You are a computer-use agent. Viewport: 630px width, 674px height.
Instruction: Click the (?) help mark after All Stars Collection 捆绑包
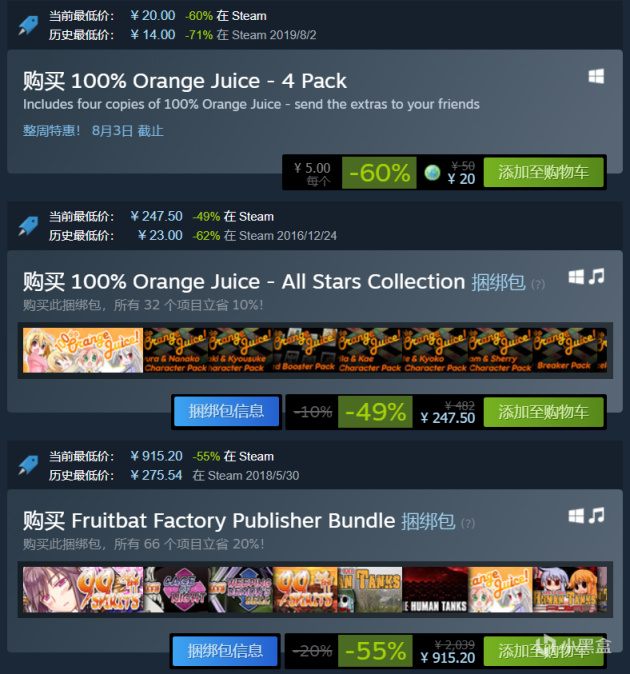538,285
